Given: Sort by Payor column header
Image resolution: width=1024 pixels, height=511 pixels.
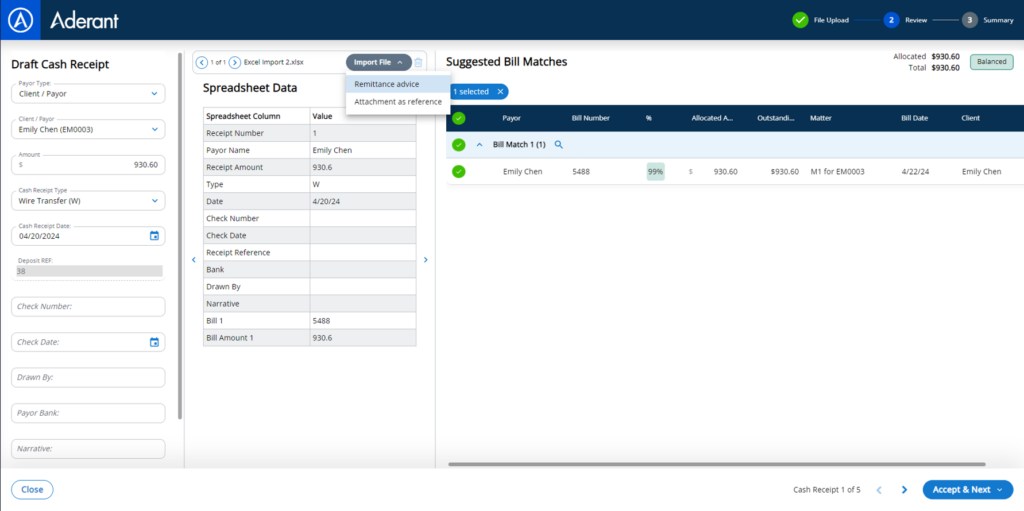Looking at the screenshot, I should tap(511, 118).
